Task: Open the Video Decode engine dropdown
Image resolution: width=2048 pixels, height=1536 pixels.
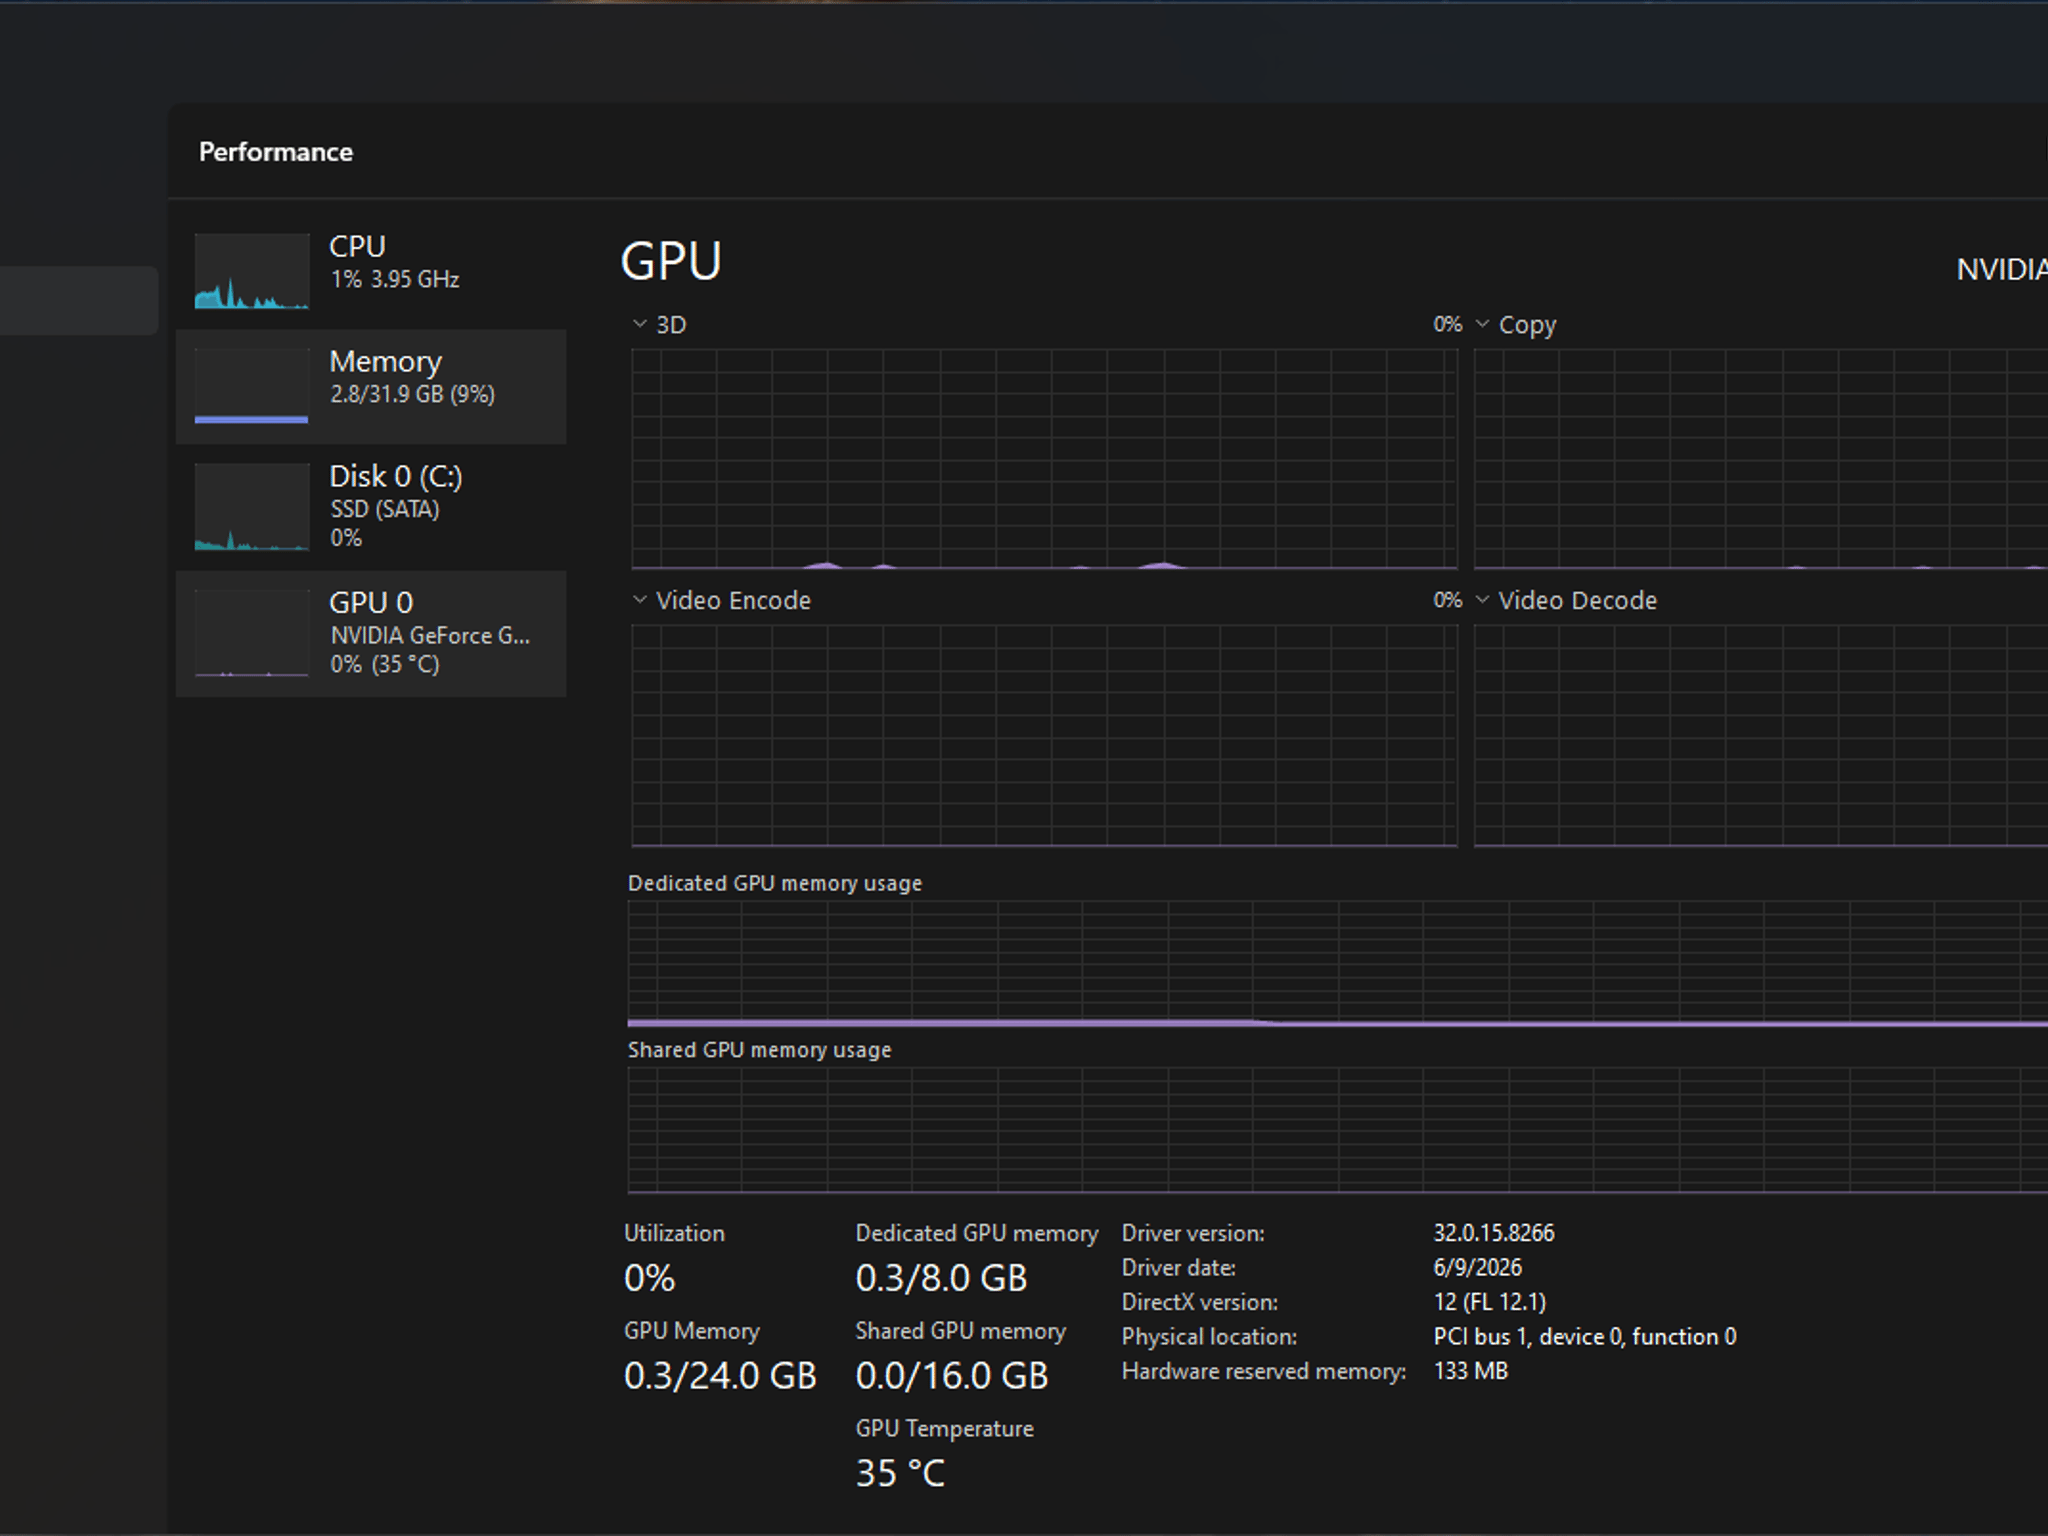Action: click(1482, 600)
